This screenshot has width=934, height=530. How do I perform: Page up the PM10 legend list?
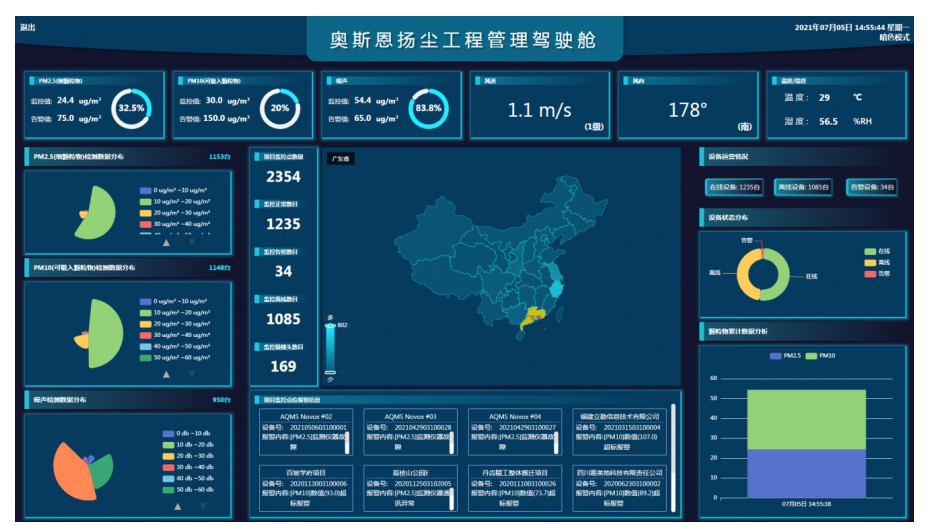pos(167,374)
